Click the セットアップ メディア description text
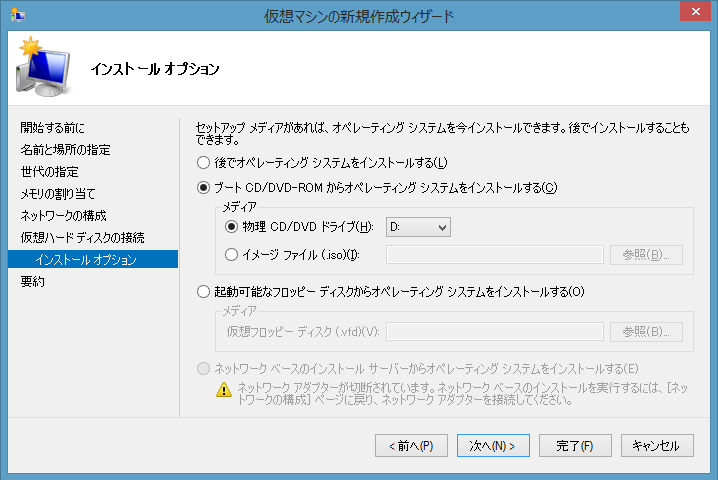The width and height of the screenshot is (718, 480). 442,134
